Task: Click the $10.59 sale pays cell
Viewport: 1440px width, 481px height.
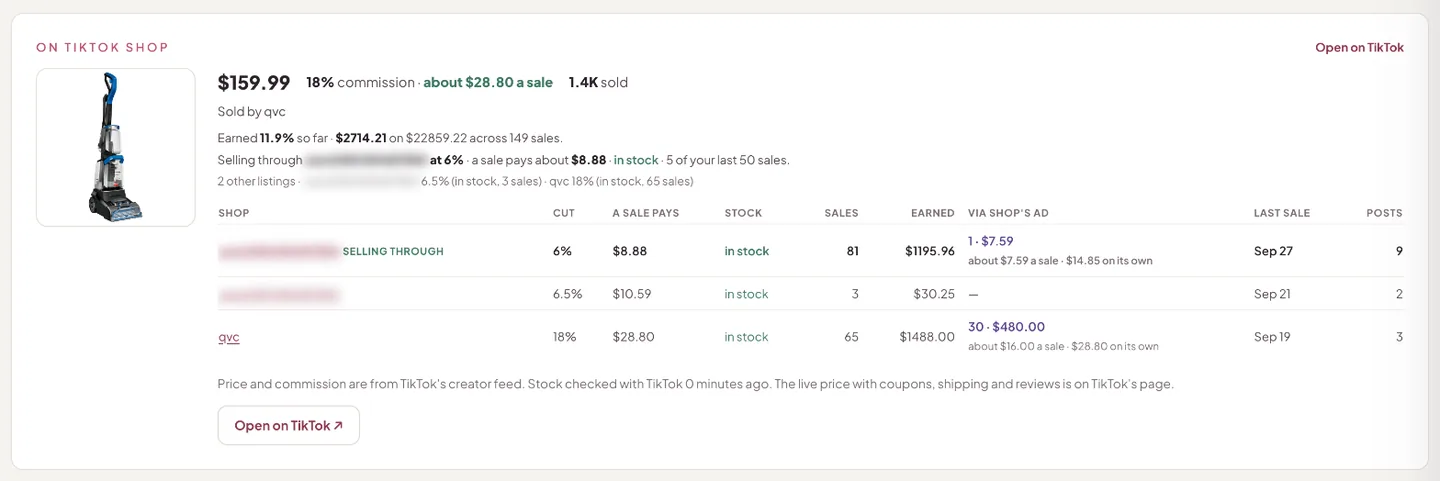Action: click(632, 295)
